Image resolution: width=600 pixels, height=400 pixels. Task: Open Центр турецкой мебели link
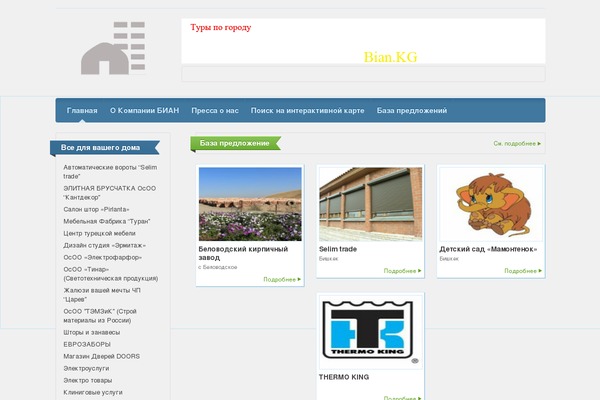[x=99, y=233]
